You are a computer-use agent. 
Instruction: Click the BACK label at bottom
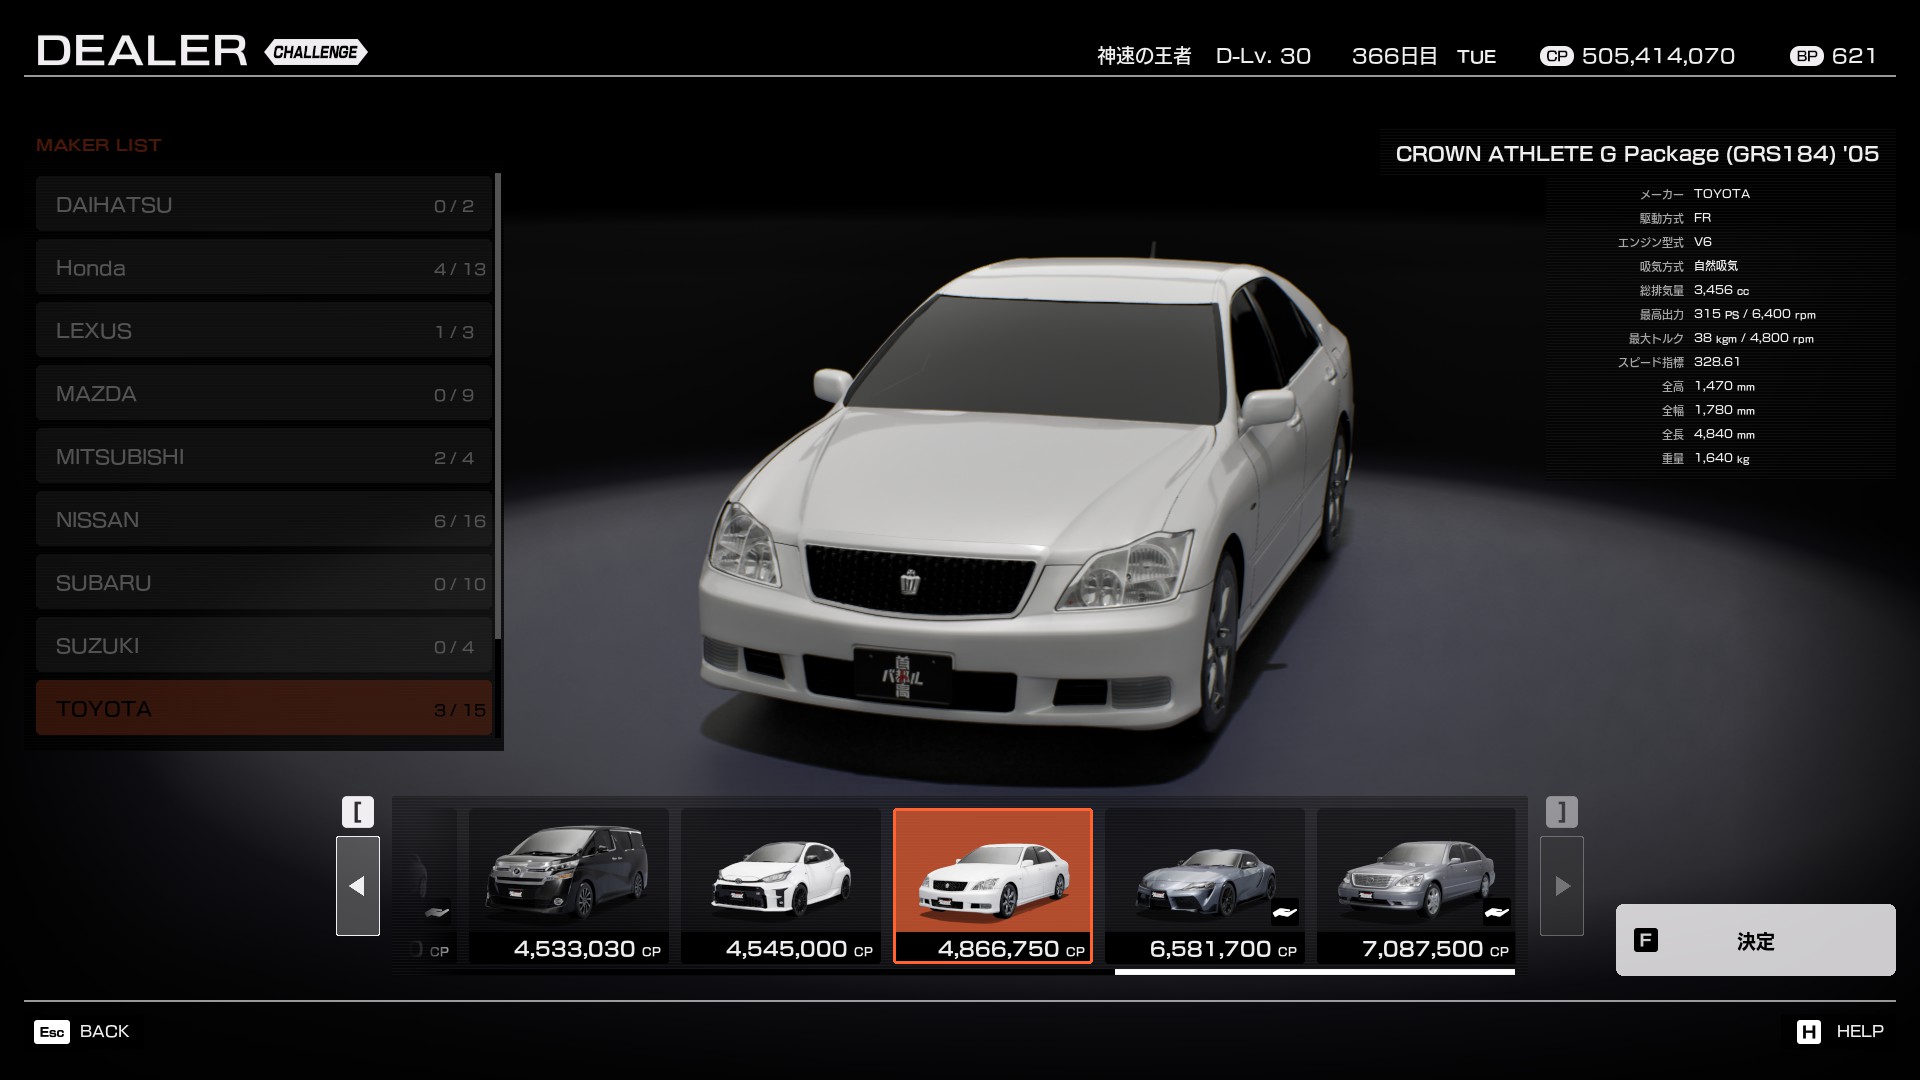[x=104, y=1031]
